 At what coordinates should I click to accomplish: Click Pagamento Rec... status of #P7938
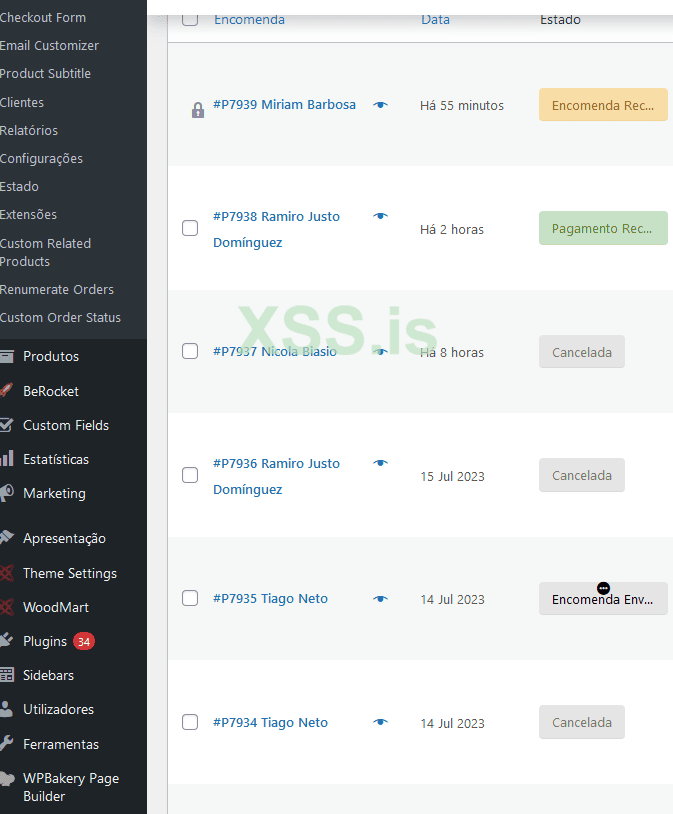coord(603,228)
